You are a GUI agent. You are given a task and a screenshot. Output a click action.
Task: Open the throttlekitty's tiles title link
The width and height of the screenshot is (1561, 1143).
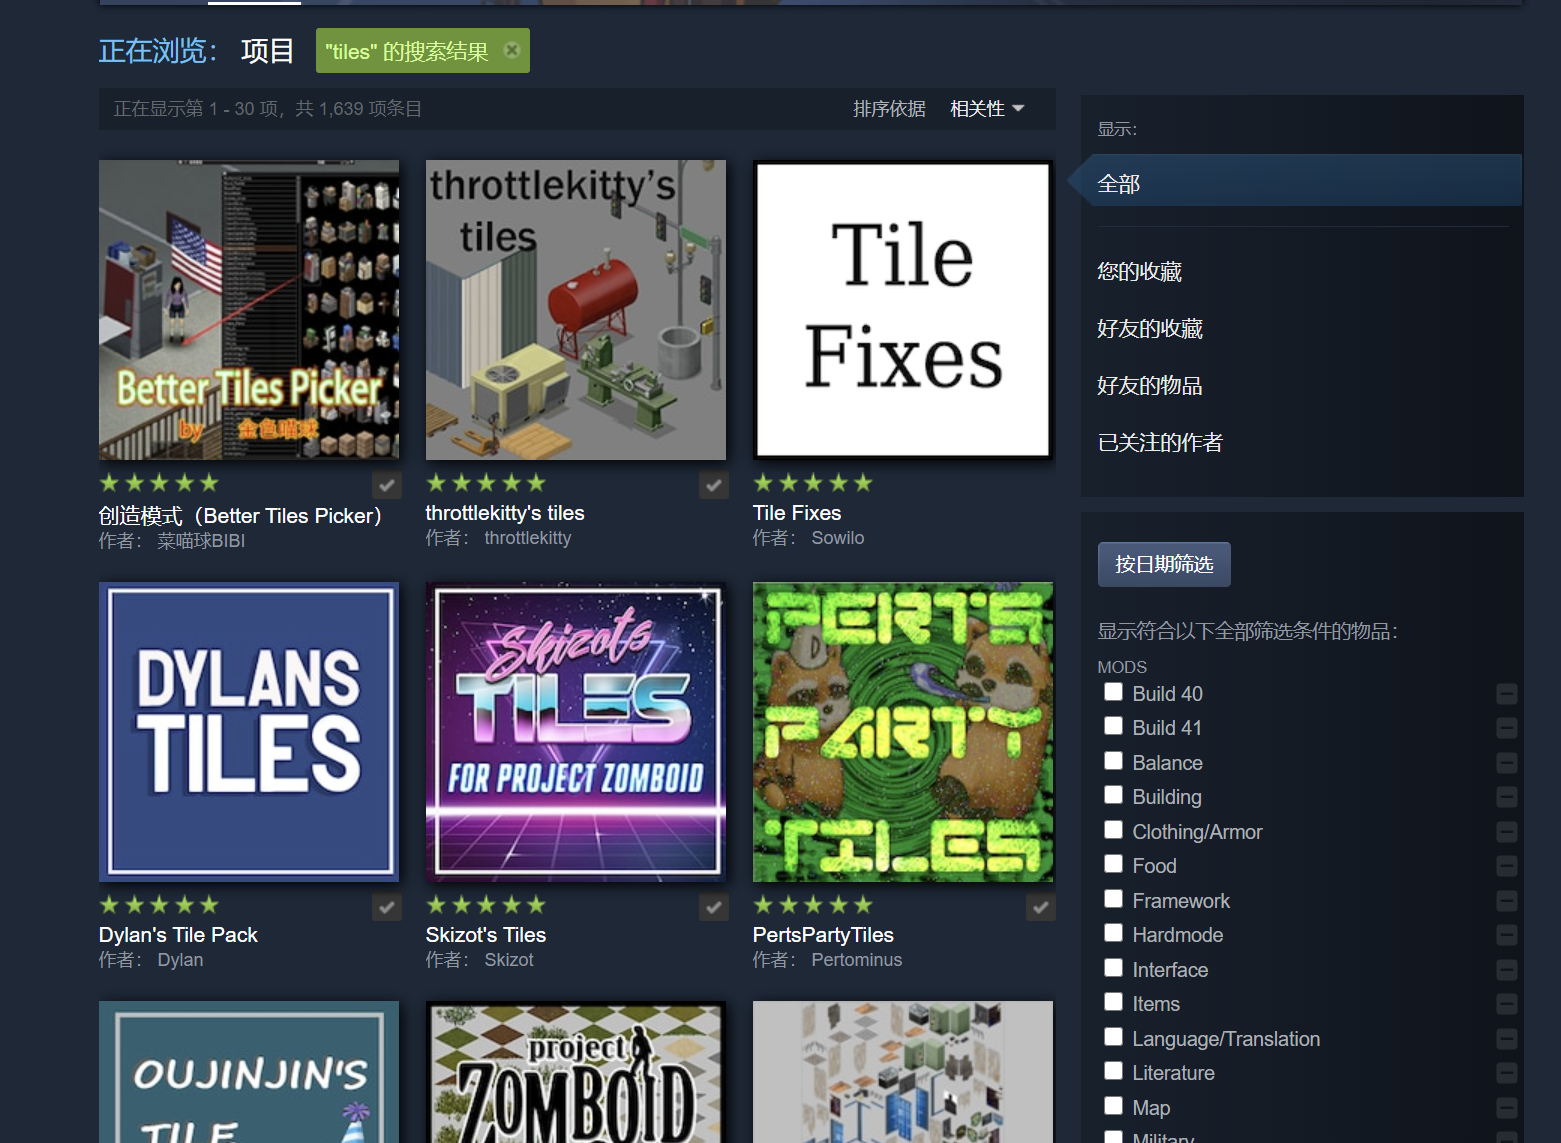505,513
